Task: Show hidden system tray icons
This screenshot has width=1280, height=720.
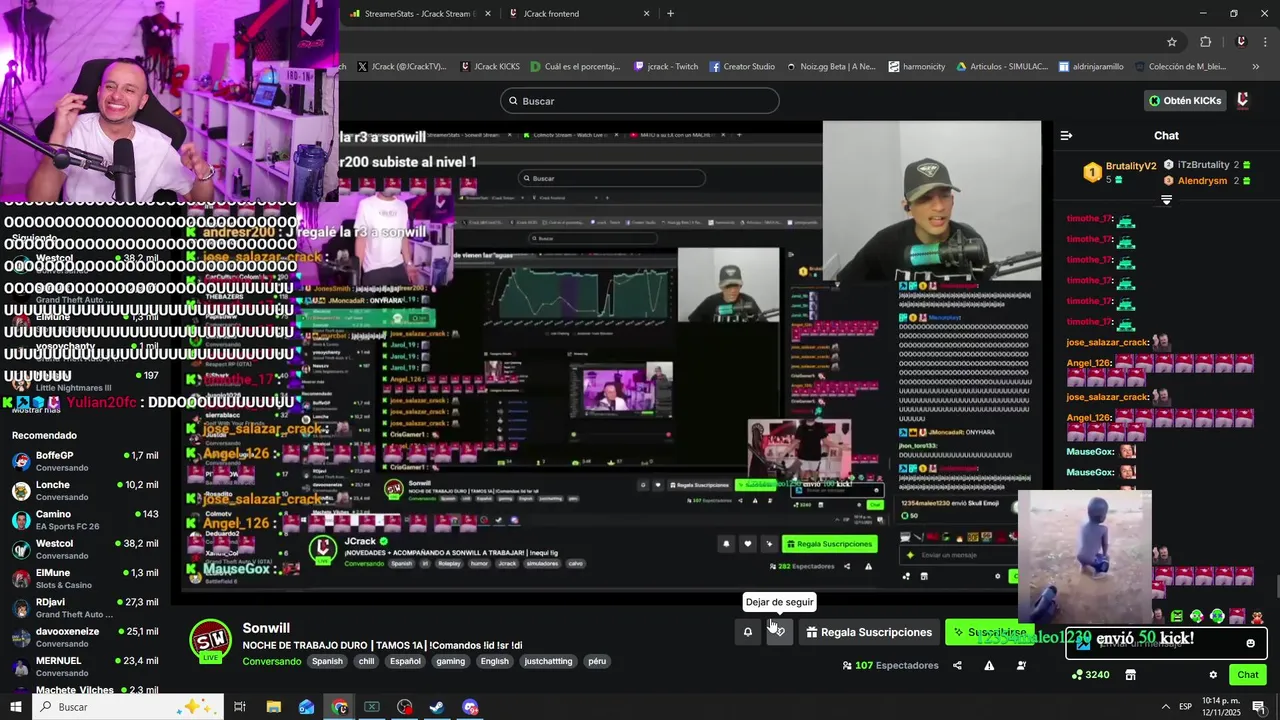Action: pos(1165,706)
